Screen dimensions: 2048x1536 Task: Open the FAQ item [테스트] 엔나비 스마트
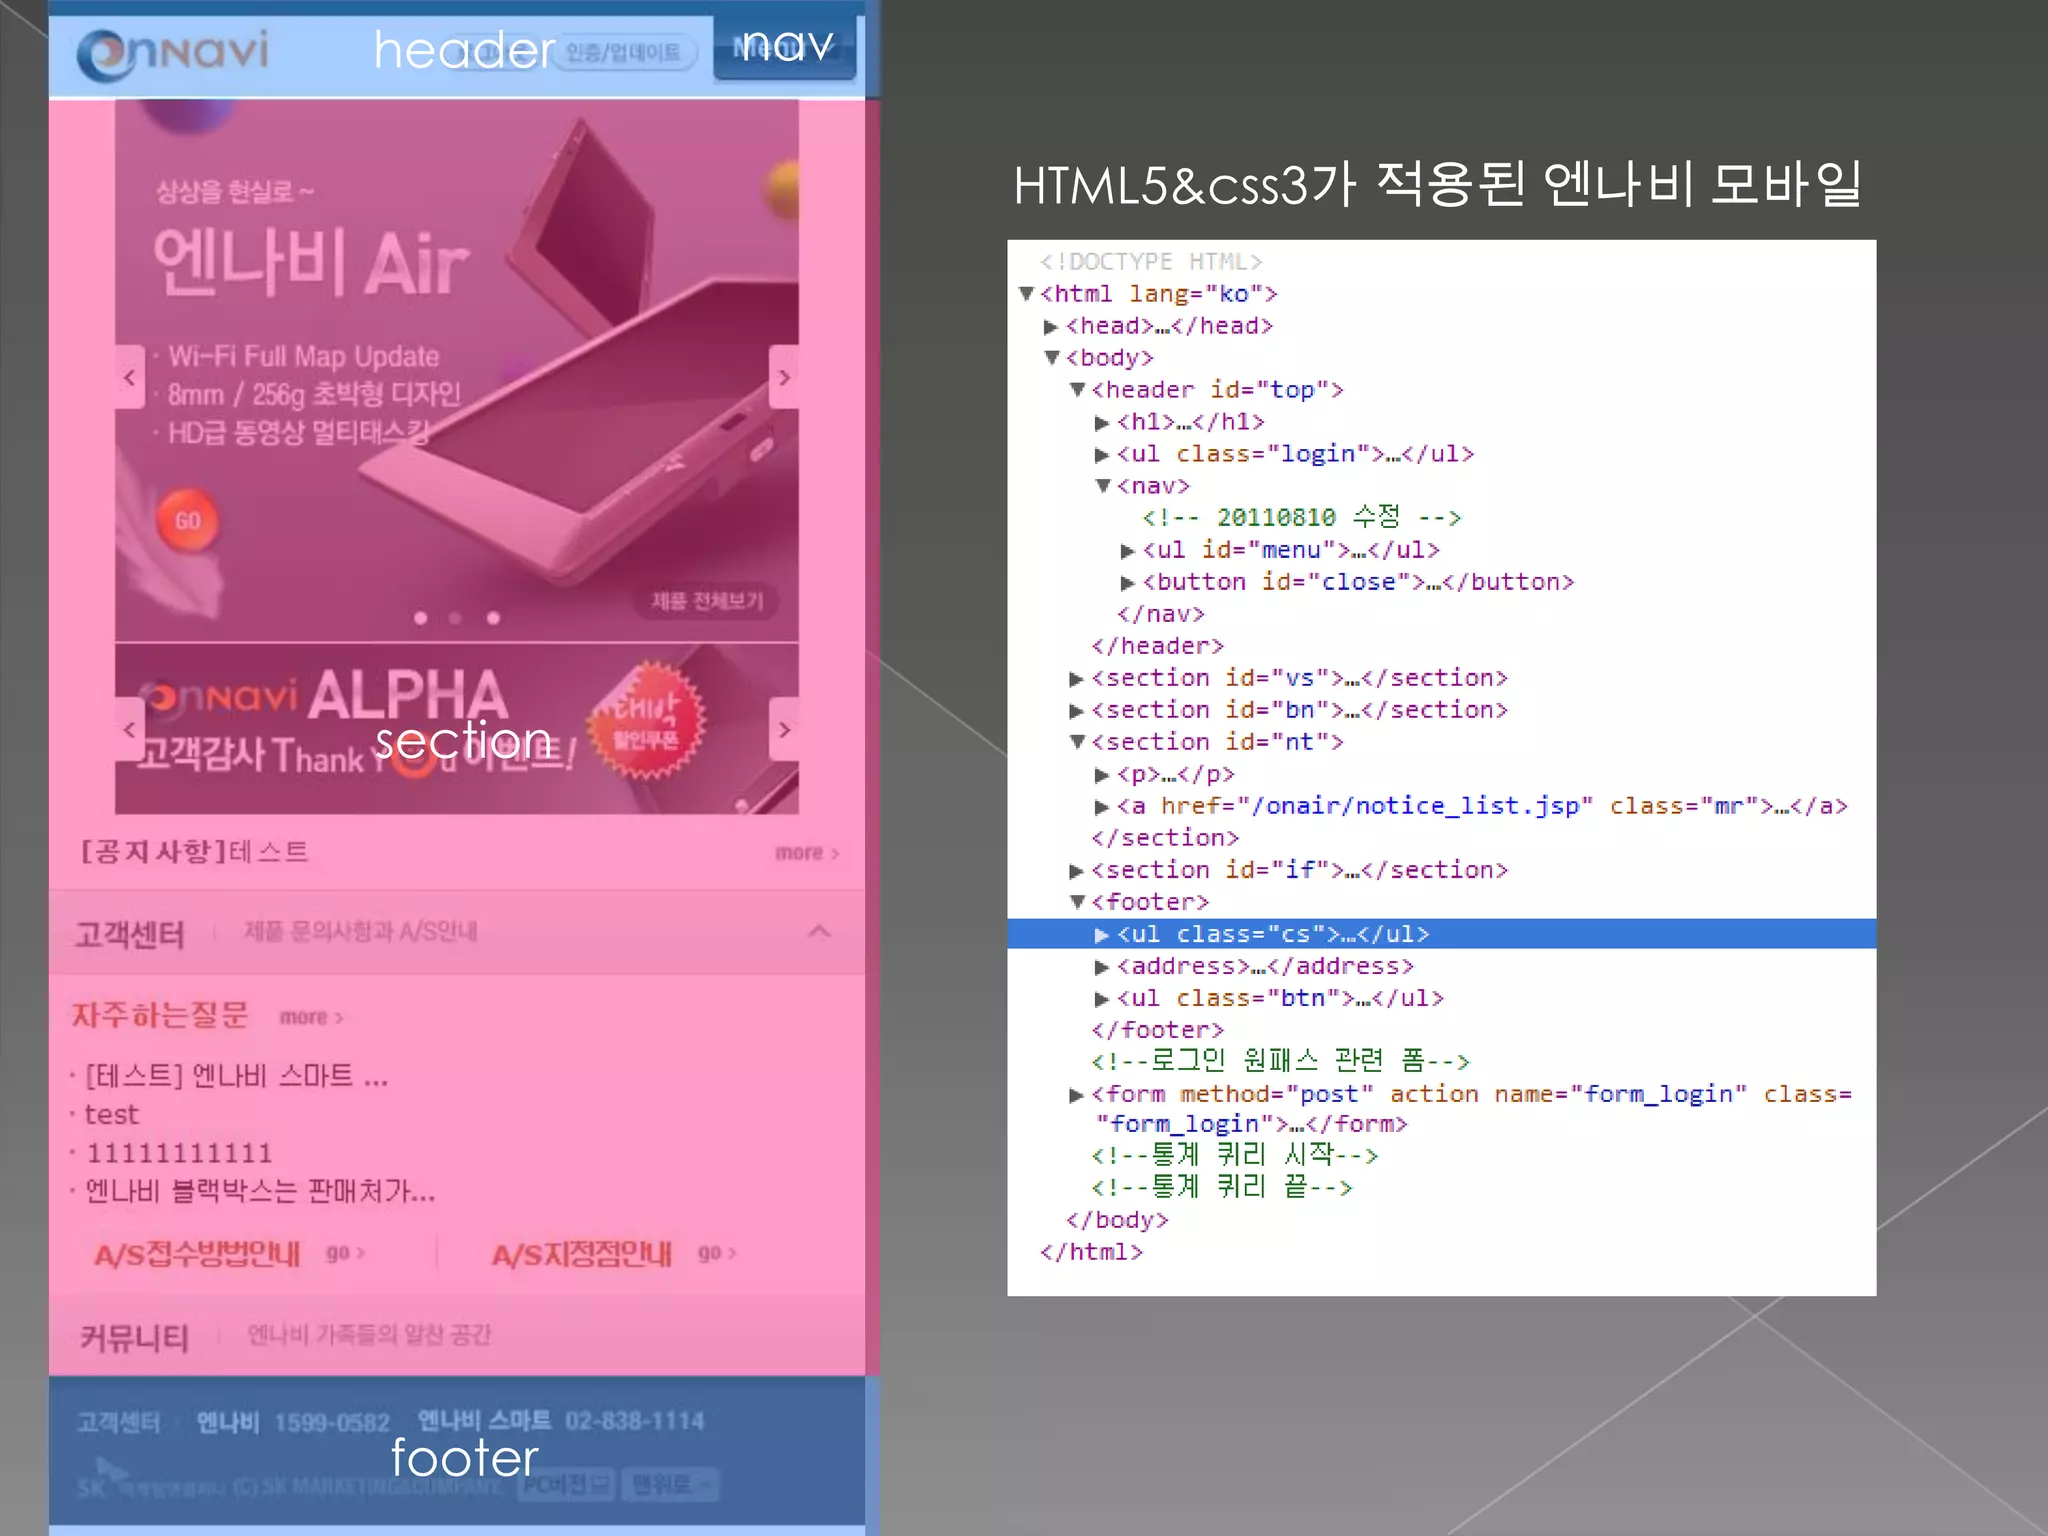coord(236,1076)
